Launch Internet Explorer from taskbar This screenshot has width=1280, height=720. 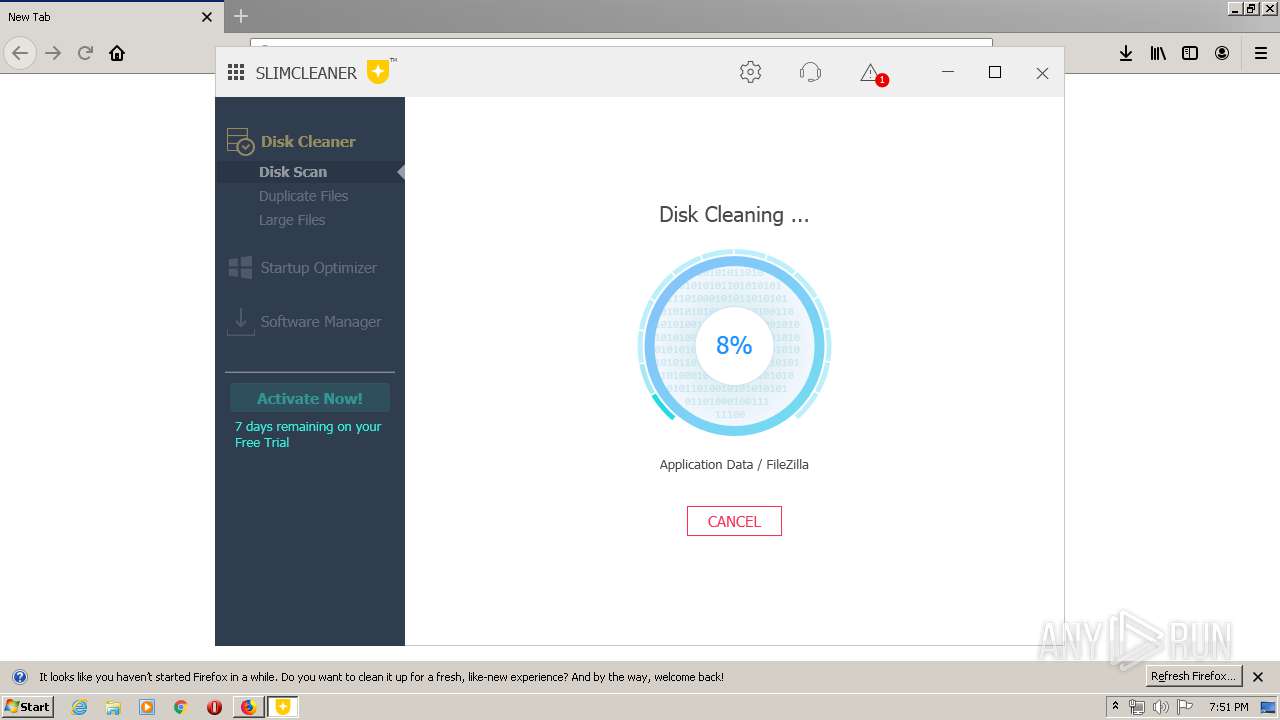tap(80, 707)
